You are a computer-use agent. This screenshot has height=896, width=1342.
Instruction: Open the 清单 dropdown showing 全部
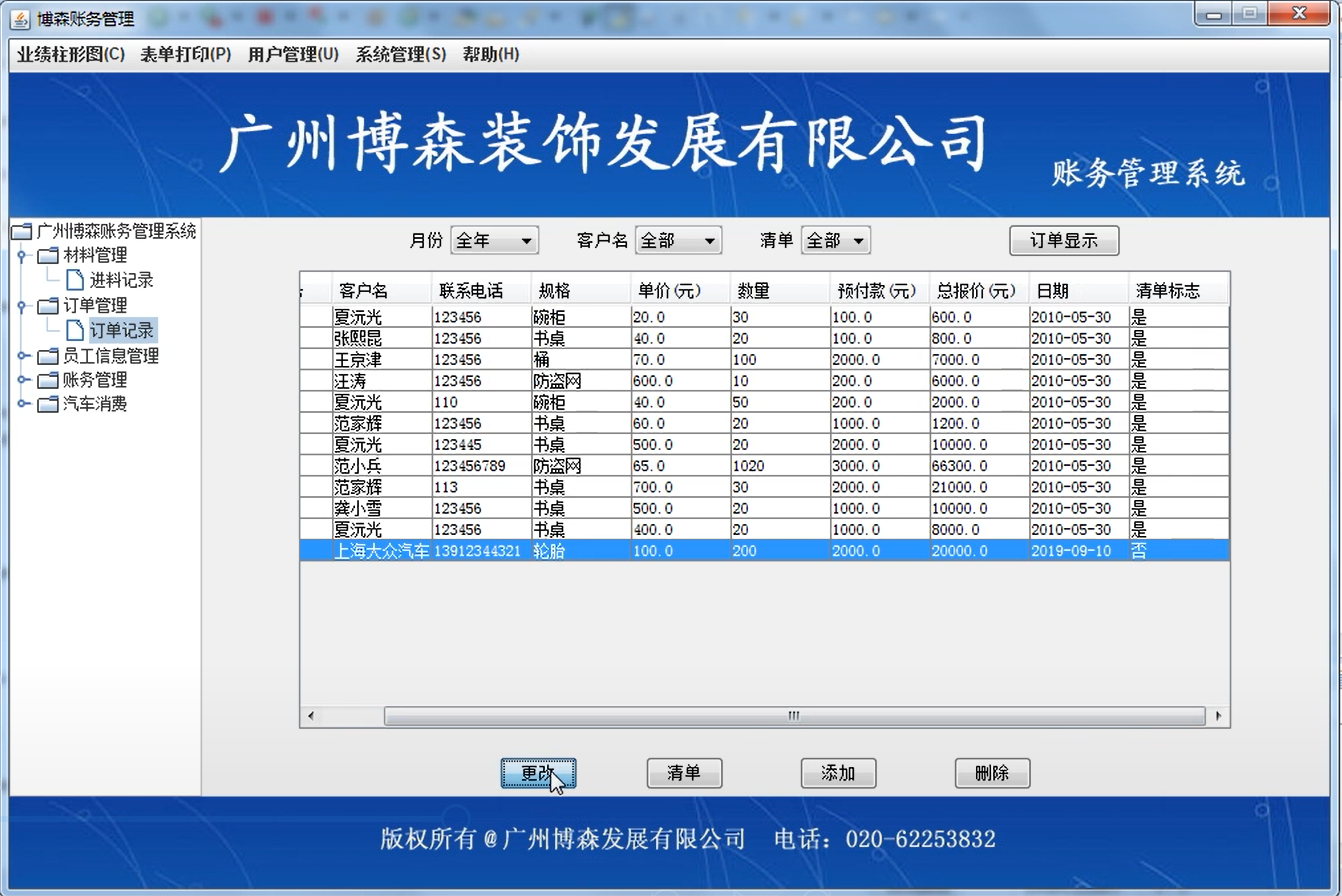(836, 240)
